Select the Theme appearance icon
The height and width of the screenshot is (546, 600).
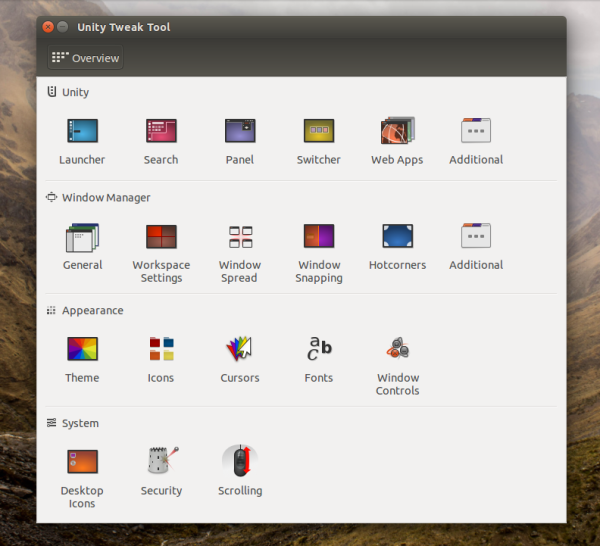point(82,349)
